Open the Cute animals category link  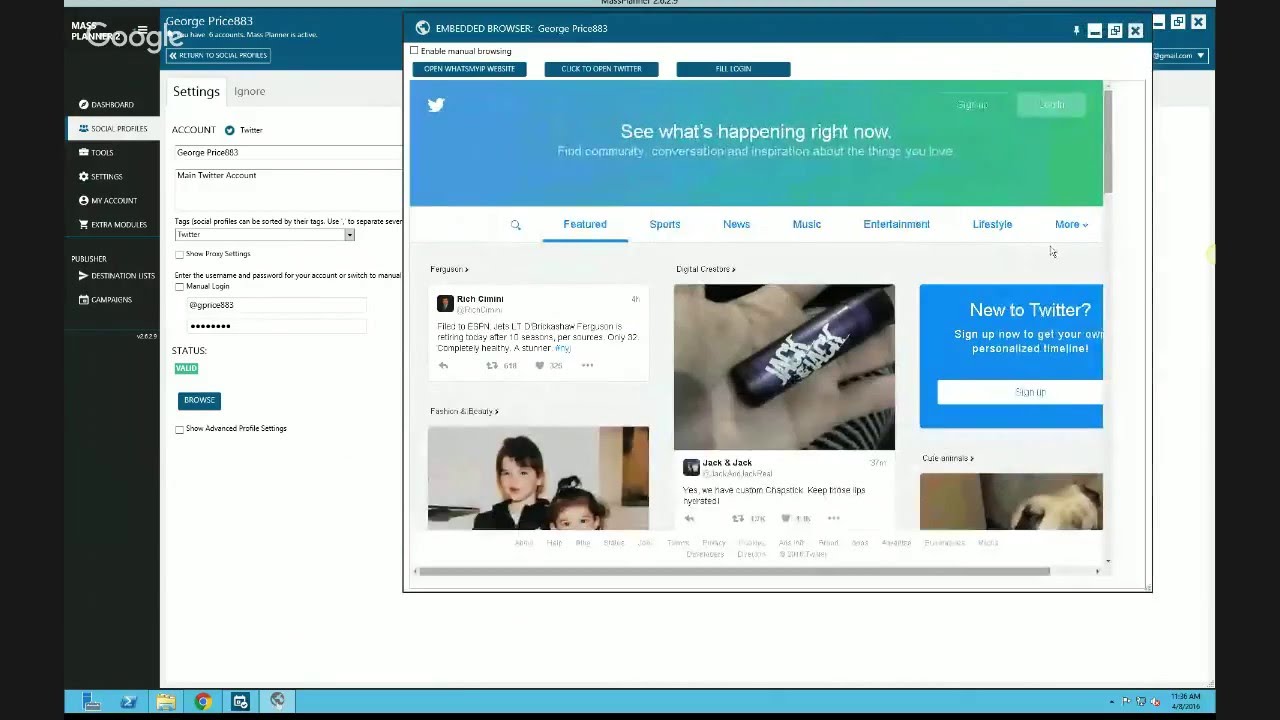coord(948,458)
